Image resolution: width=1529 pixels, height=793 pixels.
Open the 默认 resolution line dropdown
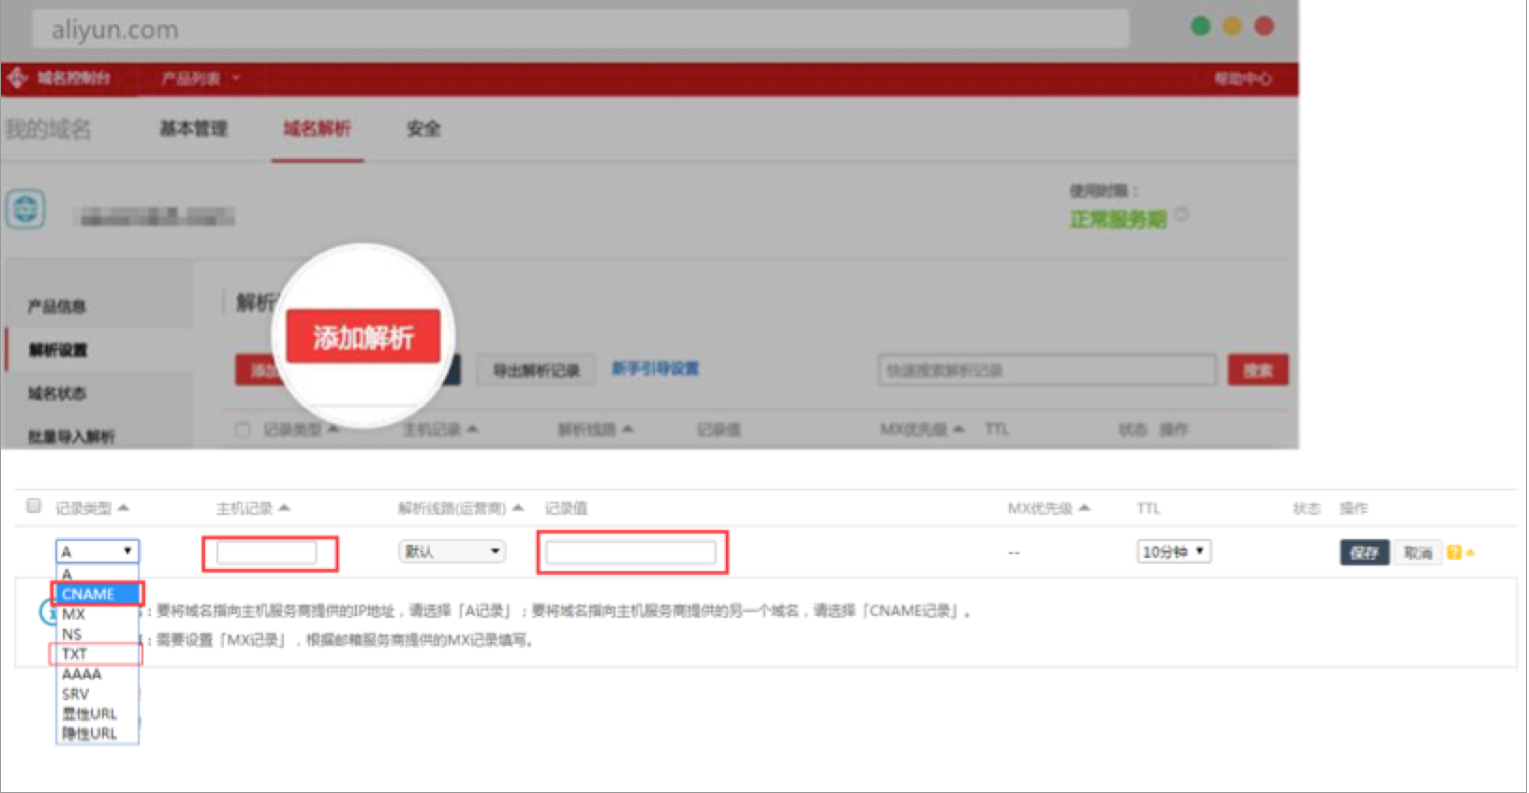click(452, 551)
